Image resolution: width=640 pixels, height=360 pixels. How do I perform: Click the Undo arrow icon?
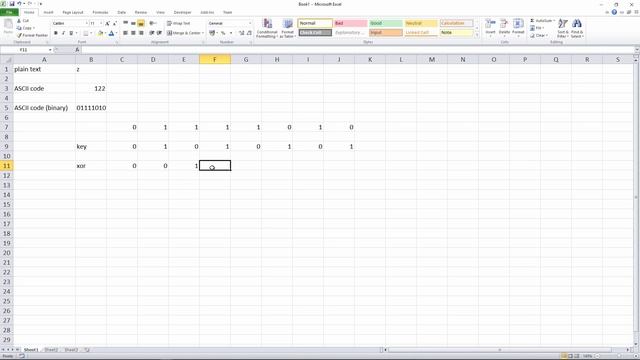pos(19,4)
